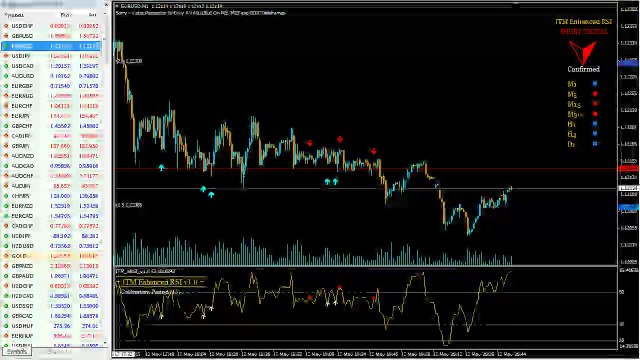
Task: Click the NZDUSD ask price 0.73612
Action: pyautogui.click(x=89, y=246)
